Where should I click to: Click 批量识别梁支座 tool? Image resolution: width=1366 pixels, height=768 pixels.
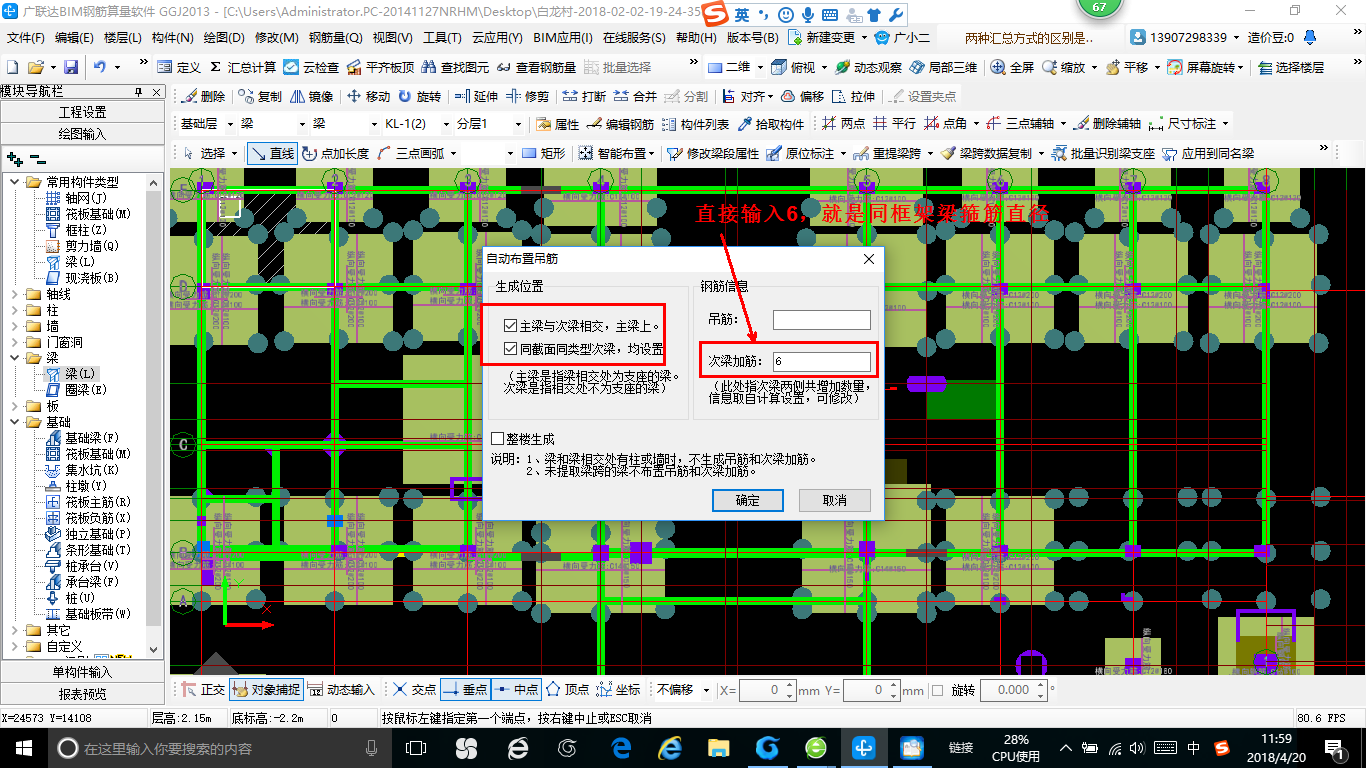[1103, 153]
